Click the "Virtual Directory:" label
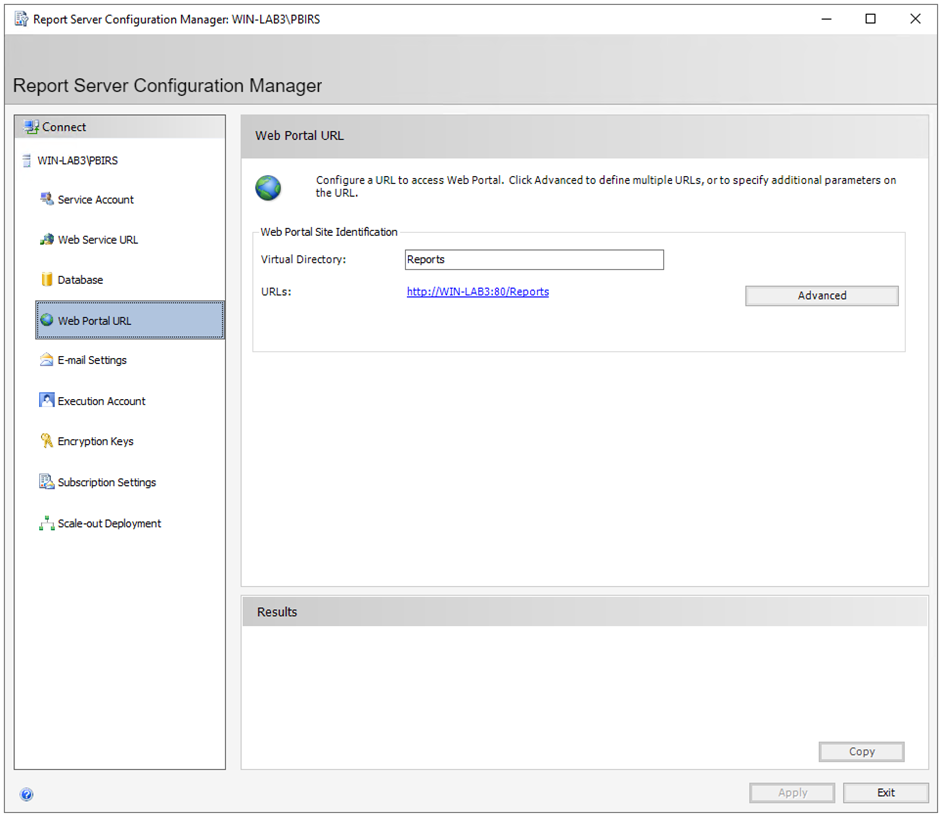 pyautogui.click(x=303, y=260)
